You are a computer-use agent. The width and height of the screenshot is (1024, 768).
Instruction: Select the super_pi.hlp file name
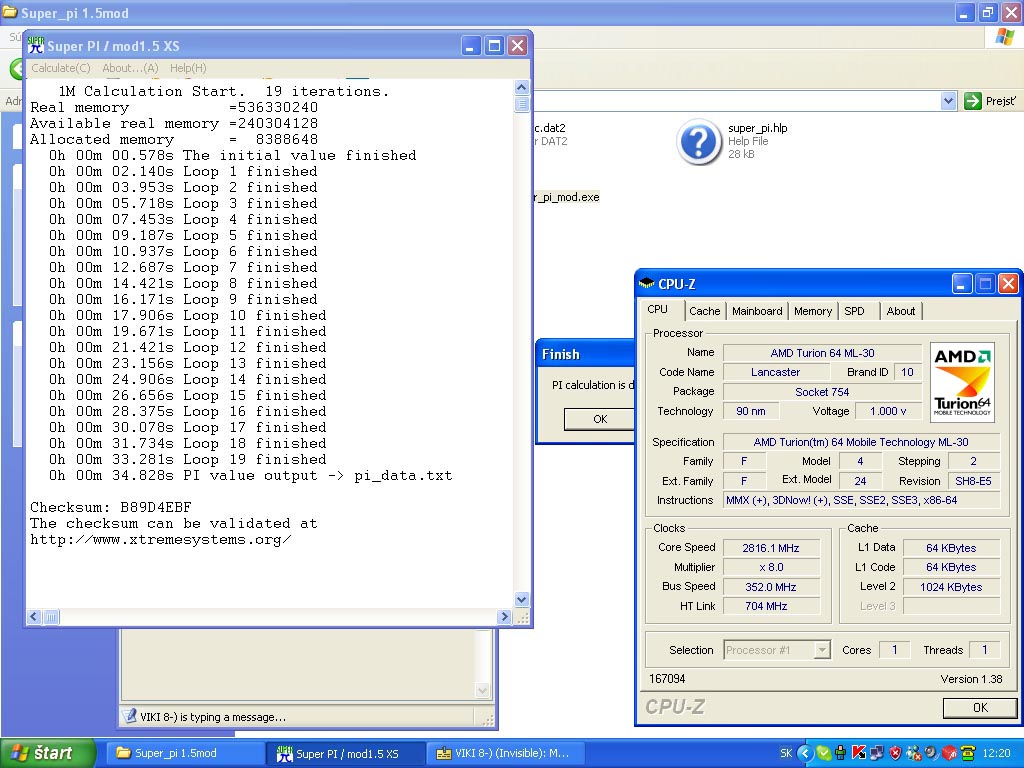(x=758, y=128)
